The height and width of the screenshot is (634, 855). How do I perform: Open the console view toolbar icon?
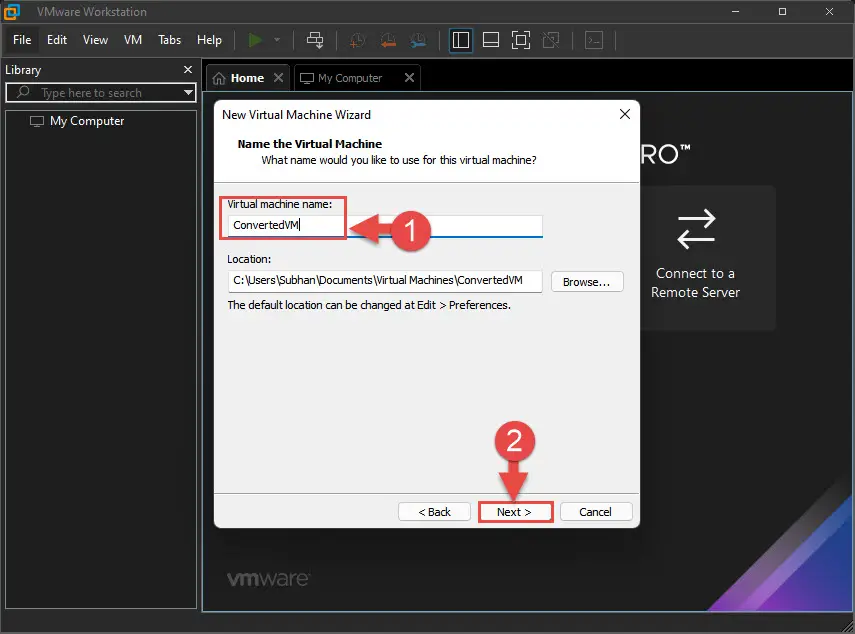pyautogui.click(x=594, y=40)
